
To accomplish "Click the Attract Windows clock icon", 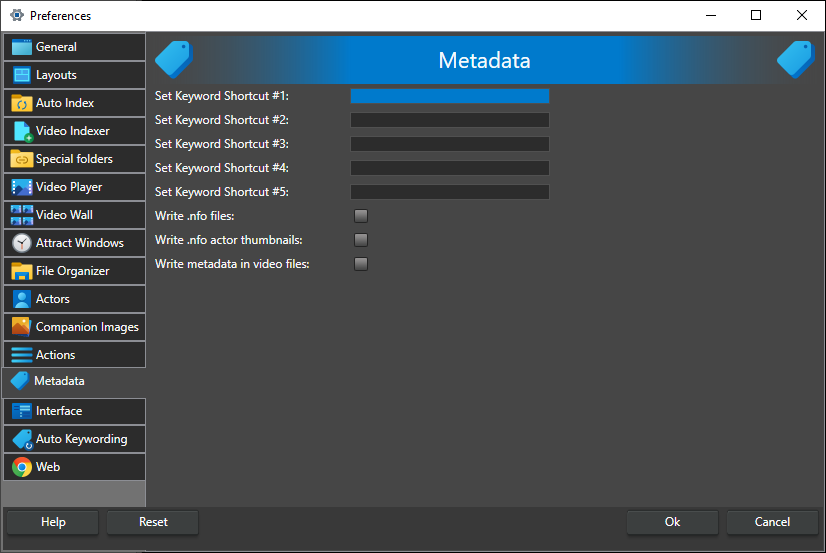I will (x=21, y=243).
